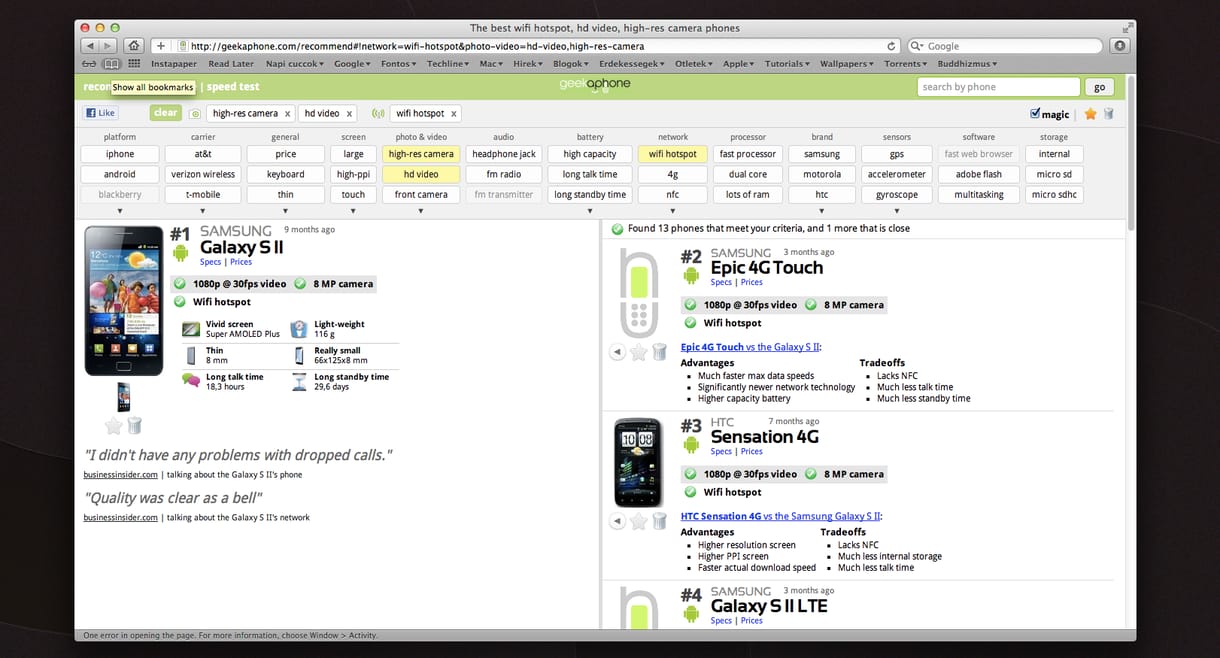Turn off the hd video filter button
Viewport: 1220px width, 658px height.
point(421,174)
